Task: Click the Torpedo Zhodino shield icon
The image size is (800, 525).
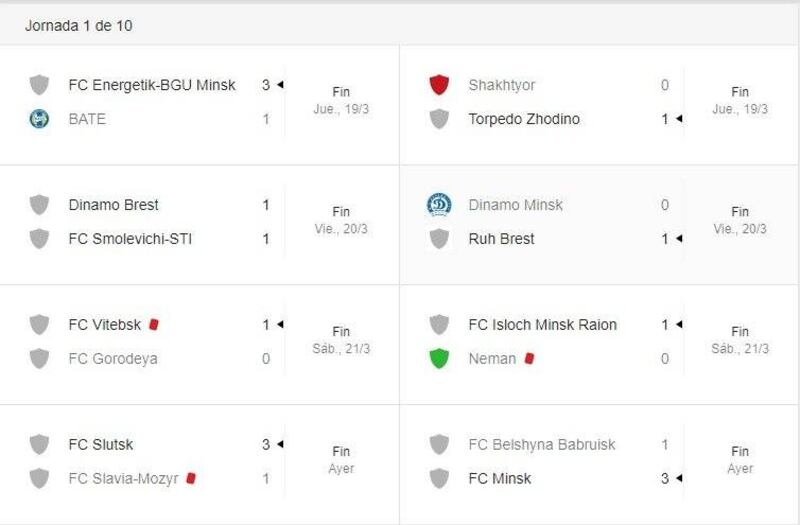Action: click(x=439, y=119)
